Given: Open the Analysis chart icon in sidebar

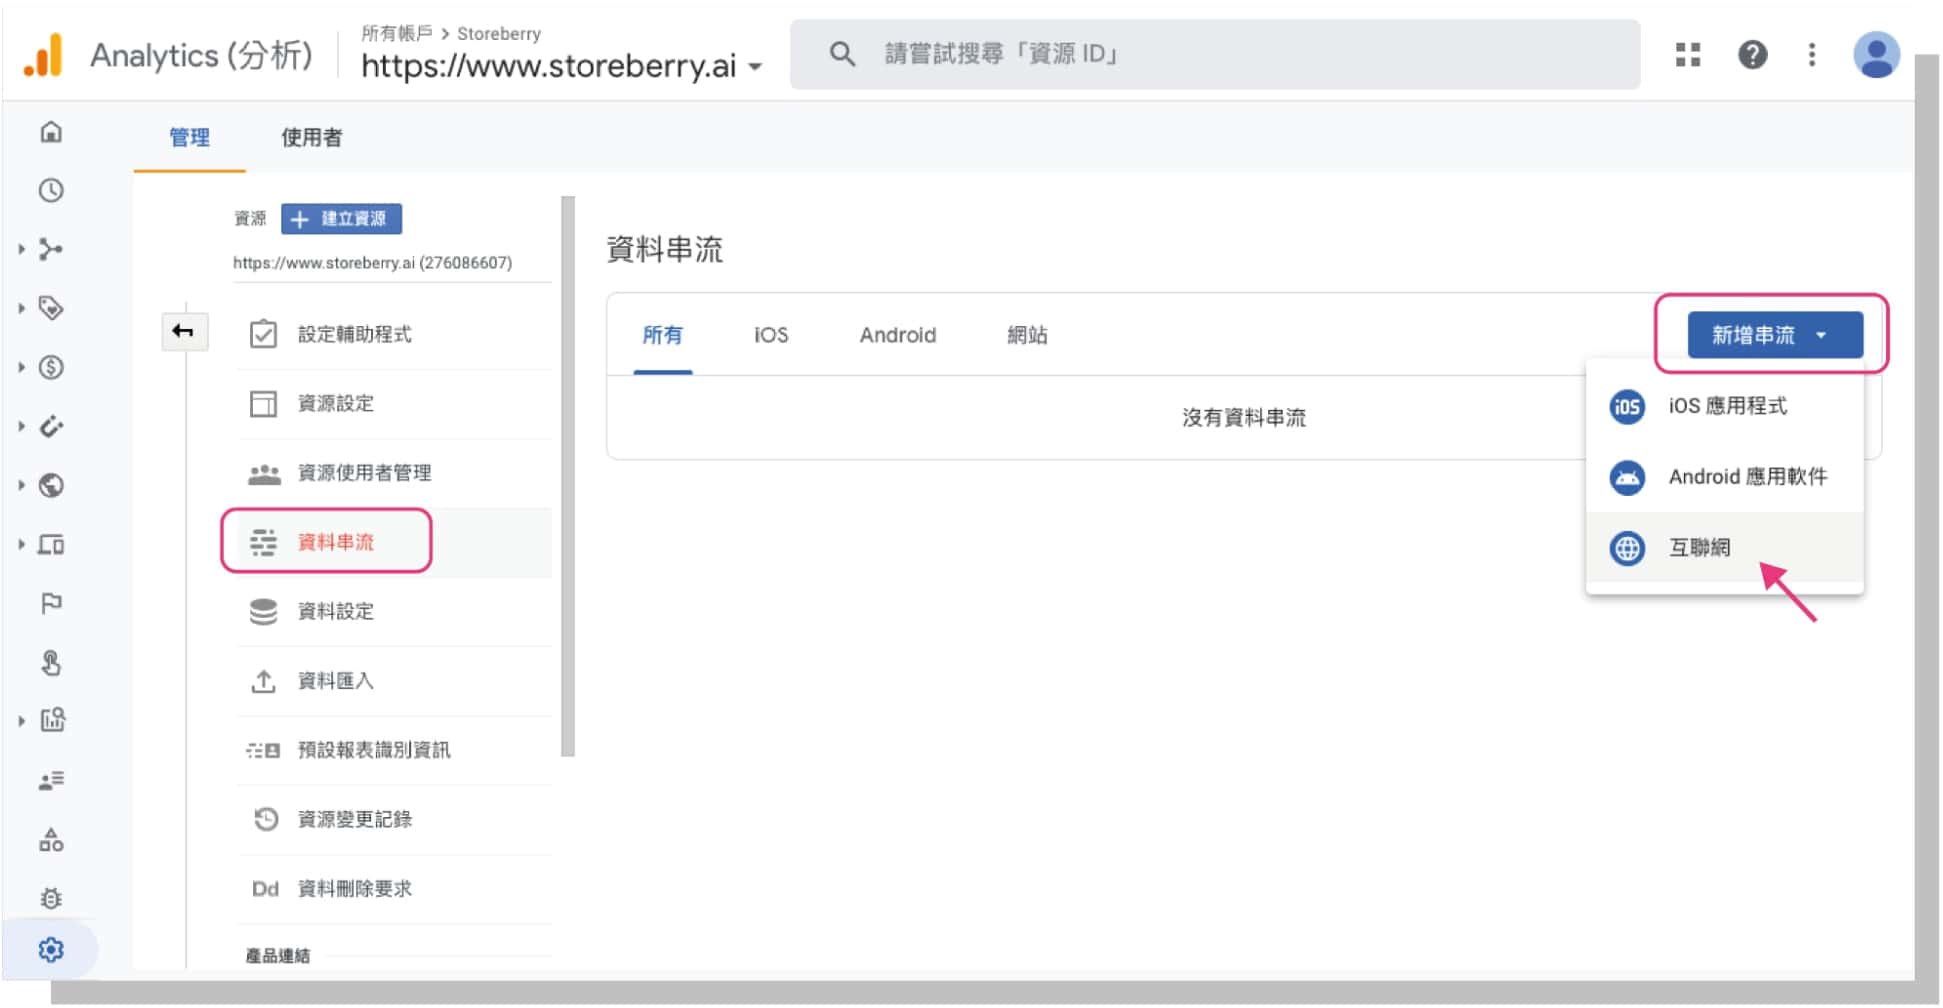Looking at the screenshot, I should [52, 720].
